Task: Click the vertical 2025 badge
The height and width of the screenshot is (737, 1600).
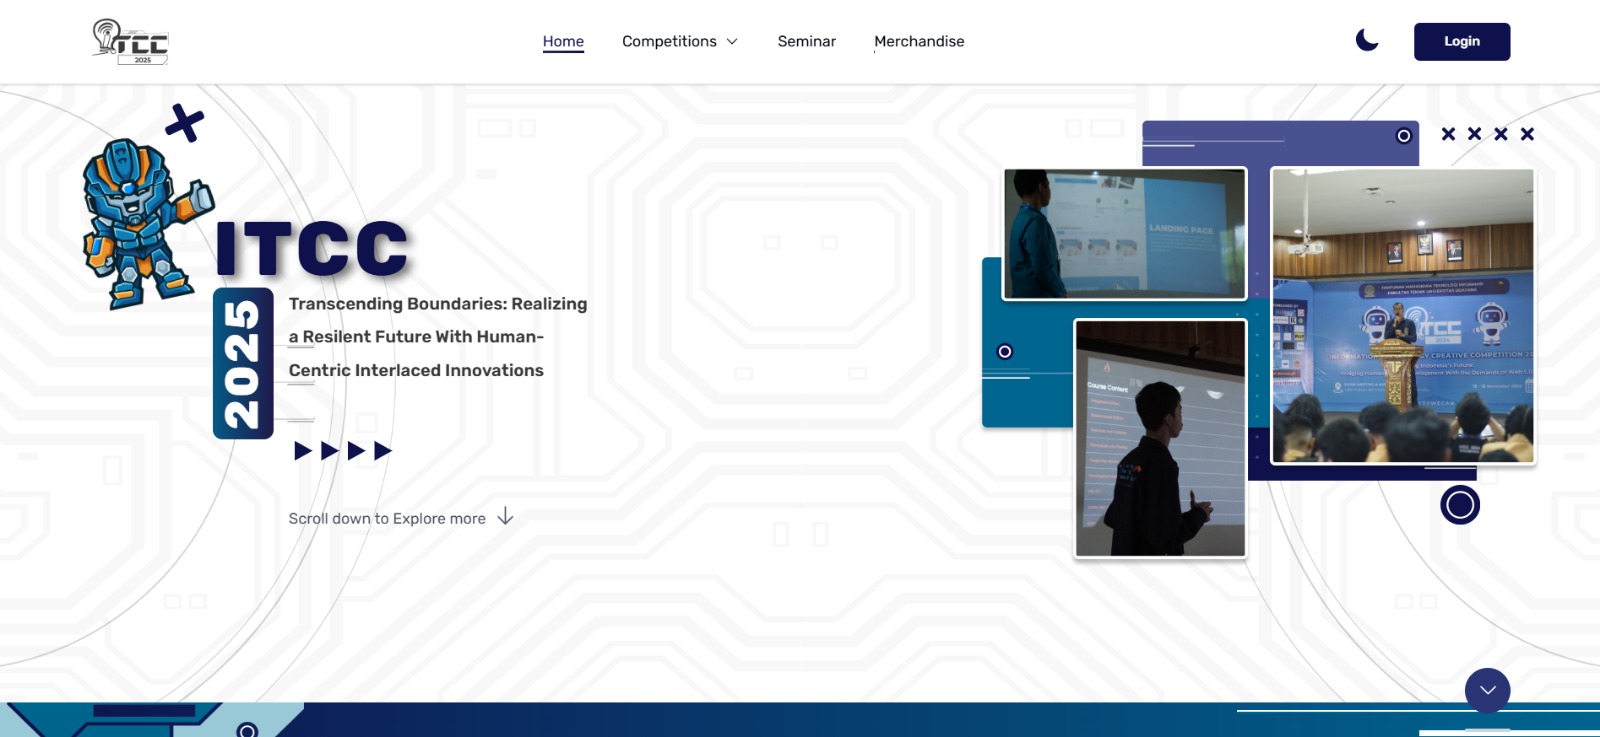Action: [x=243, y=364]
